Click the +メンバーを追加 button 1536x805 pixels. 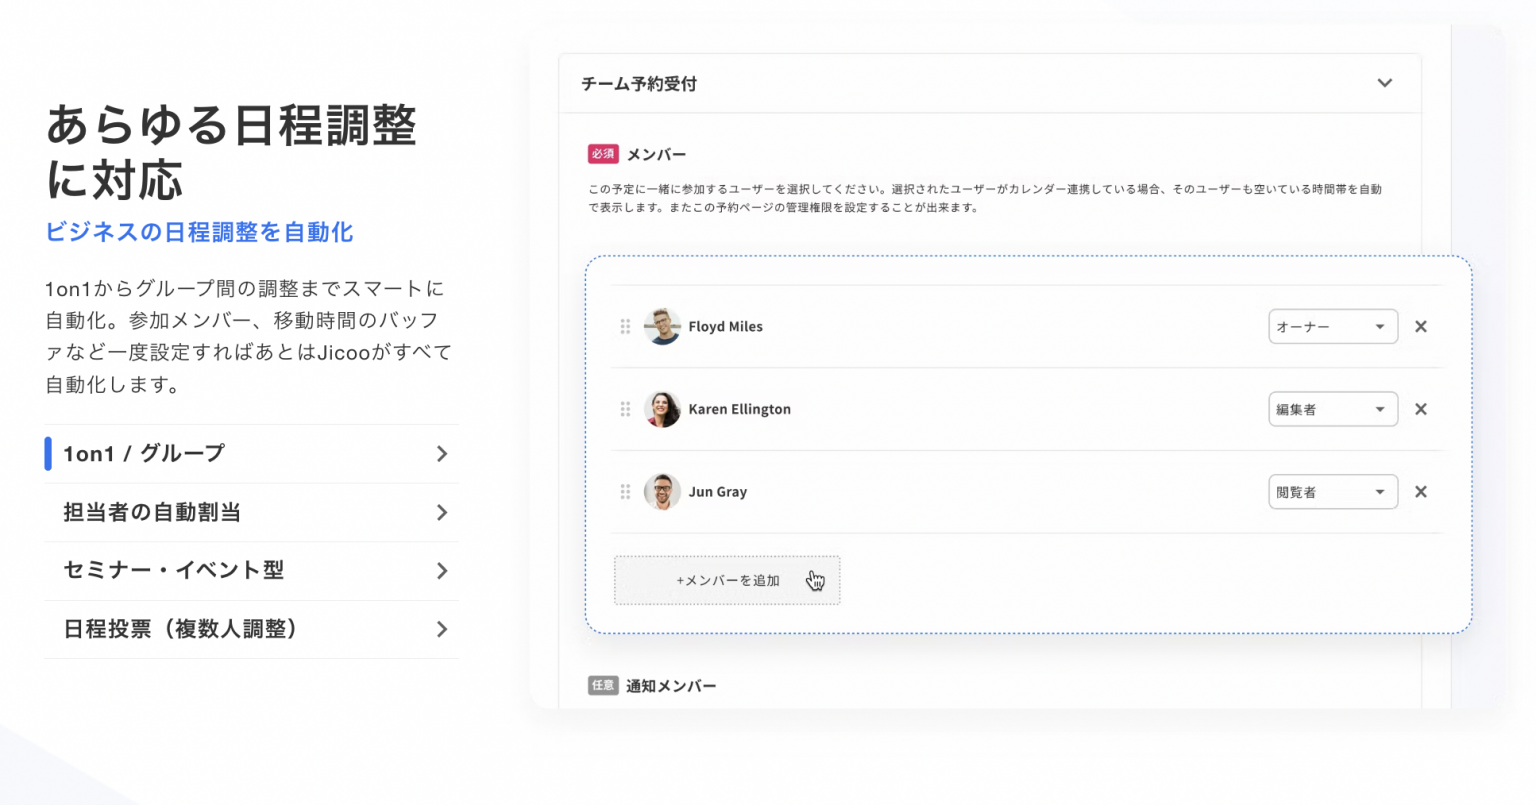pyautogui.click(x=727, y=581)
